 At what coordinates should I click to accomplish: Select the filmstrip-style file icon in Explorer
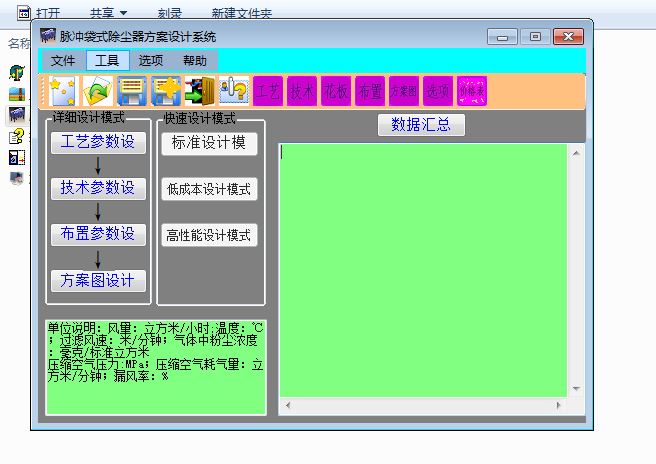[17, 158]
